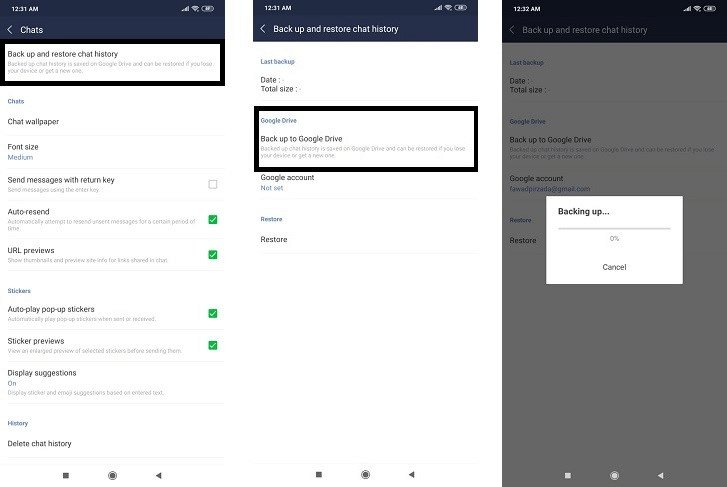Tap battery indicator on left phone
This screenshot has height=487, width=727.
(x=208, y=8)
